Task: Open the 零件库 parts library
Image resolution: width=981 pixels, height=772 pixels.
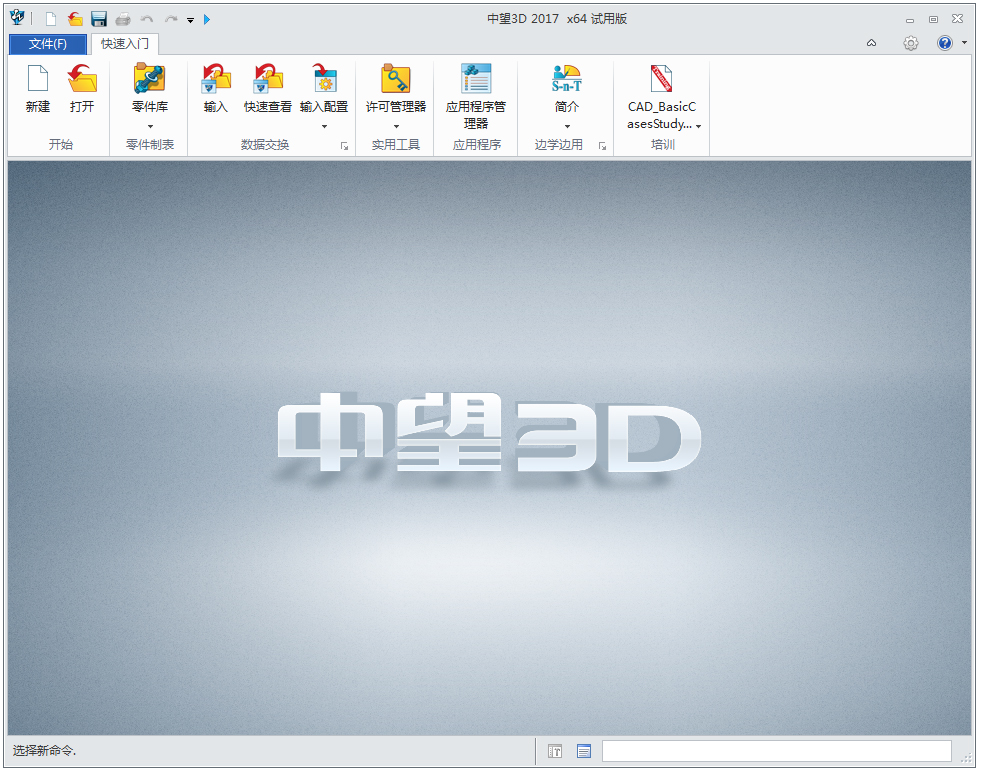Action: click(150, 88)
